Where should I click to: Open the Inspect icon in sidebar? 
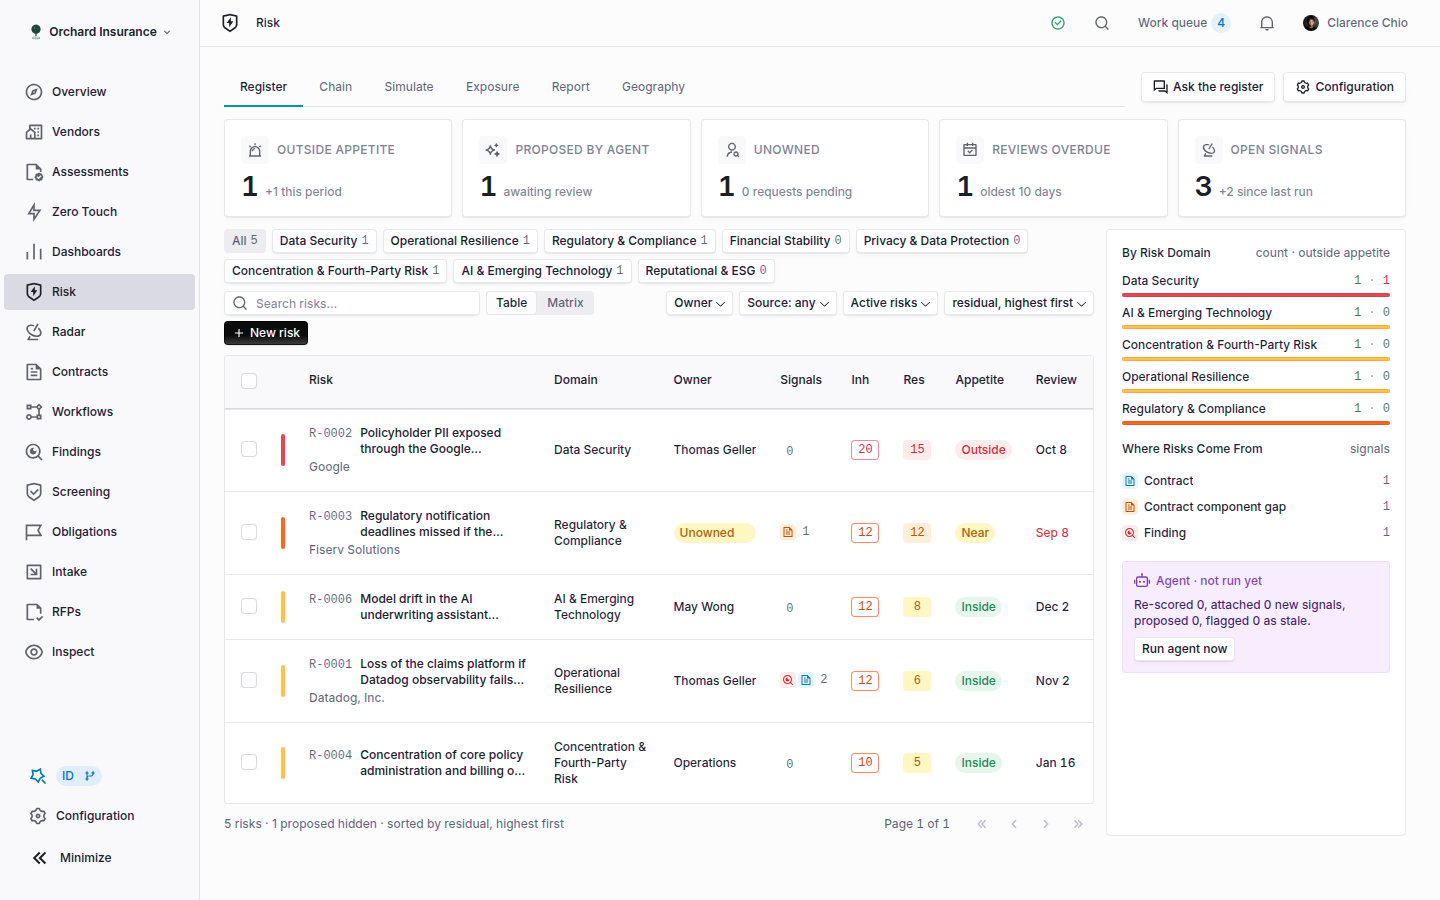[34, 652]
